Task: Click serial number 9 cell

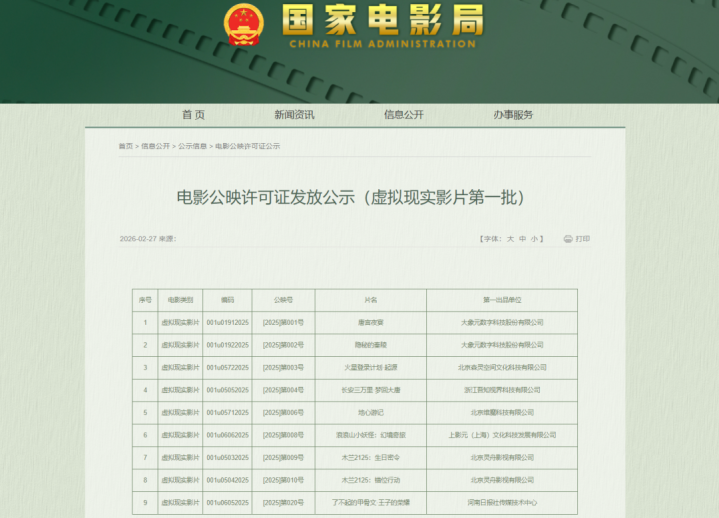Action: click(x=145, y=502)
